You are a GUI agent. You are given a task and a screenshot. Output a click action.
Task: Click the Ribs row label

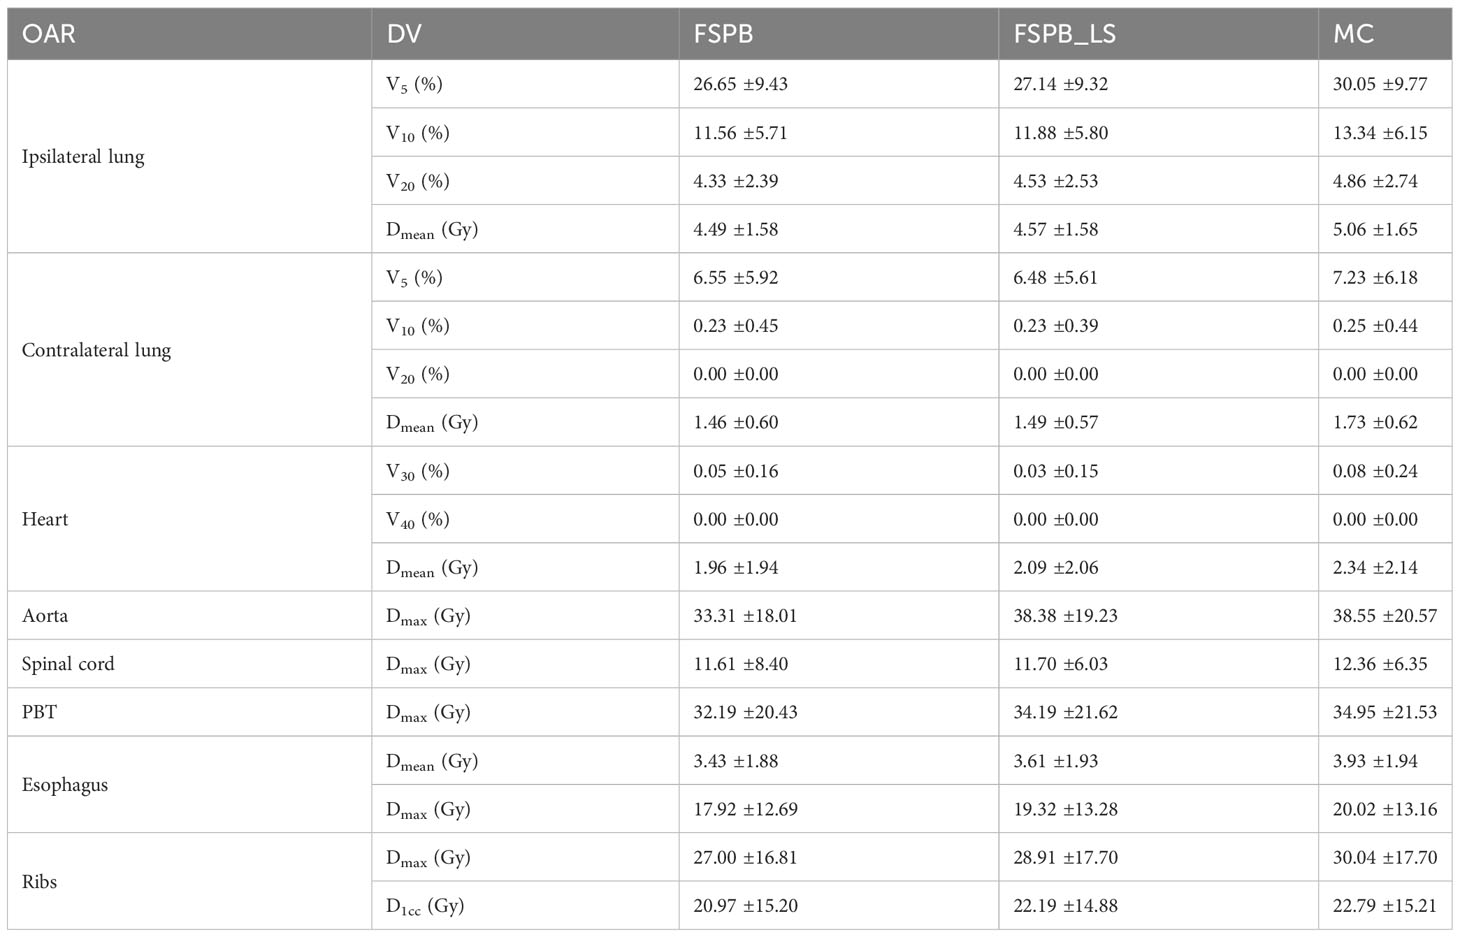[x=39, y=882]
